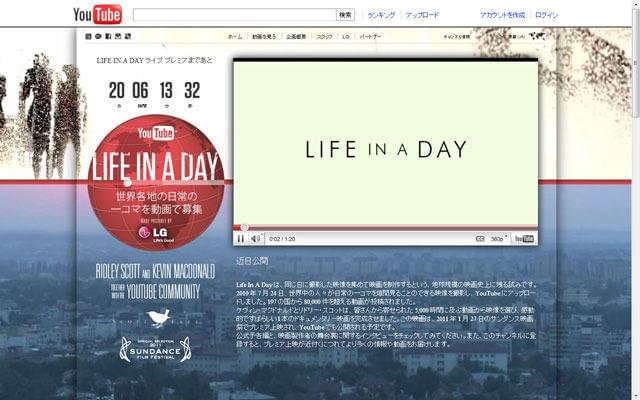The height and width of the screenshot is (400, 640).
Task: Click the fourth share icon (mail)
Action: [118, 36]
